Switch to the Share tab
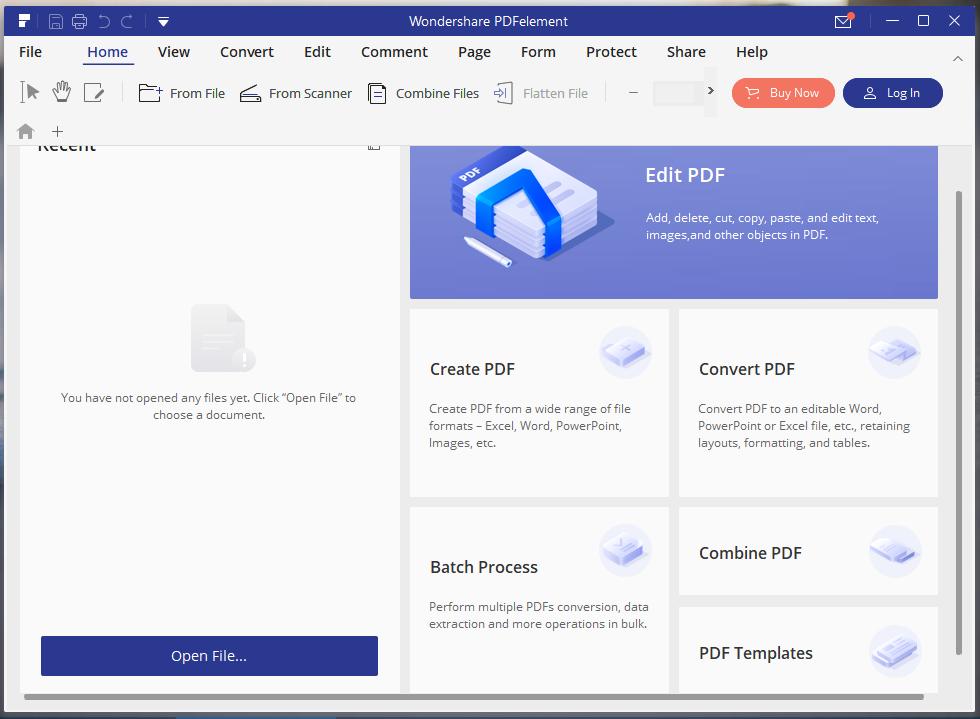 [686, 52]
